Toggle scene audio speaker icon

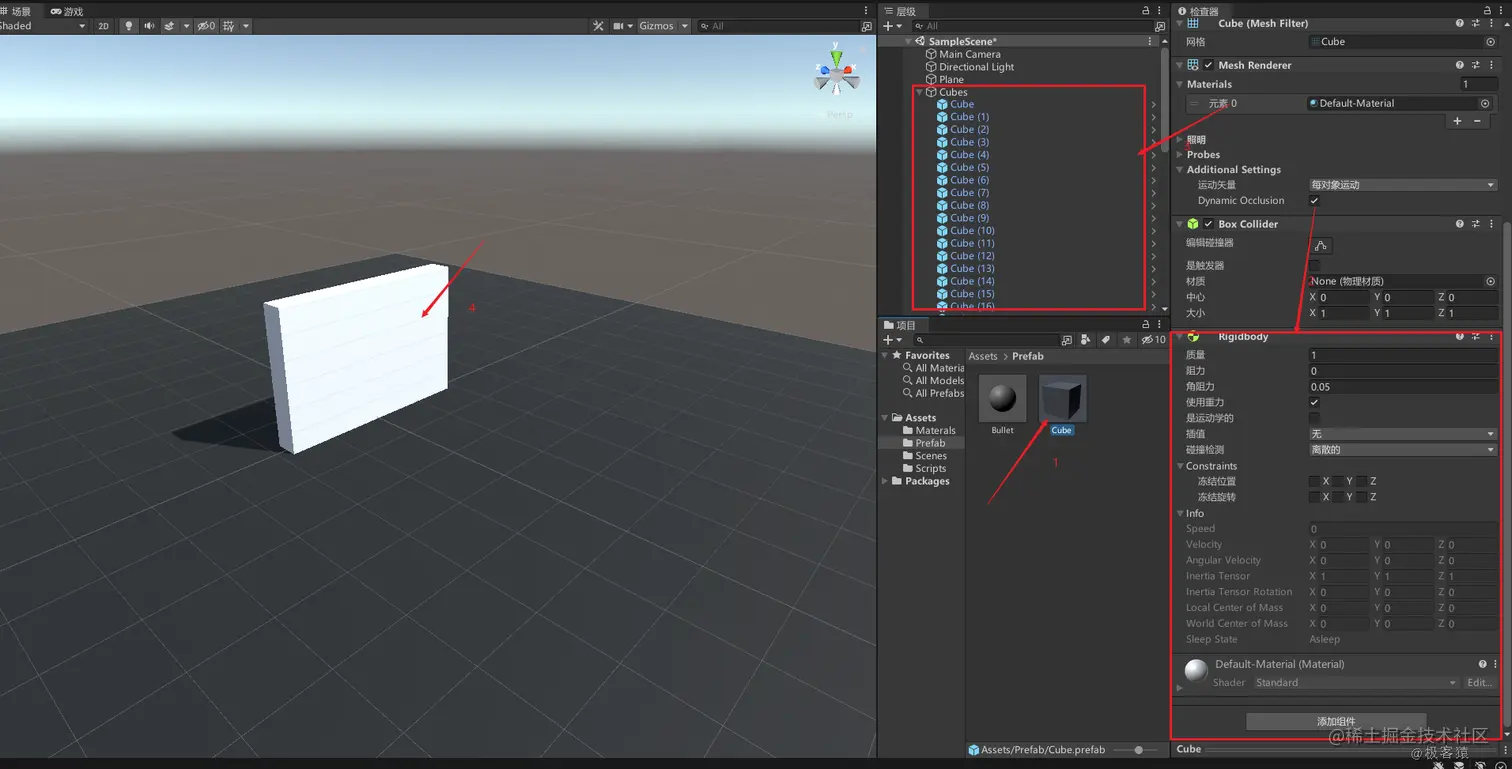pos(149,26)
